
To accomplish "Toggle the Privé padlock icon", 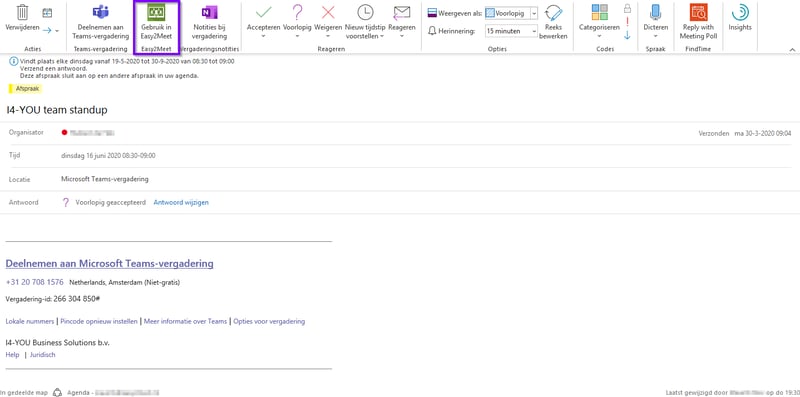I will click(627, 8).
